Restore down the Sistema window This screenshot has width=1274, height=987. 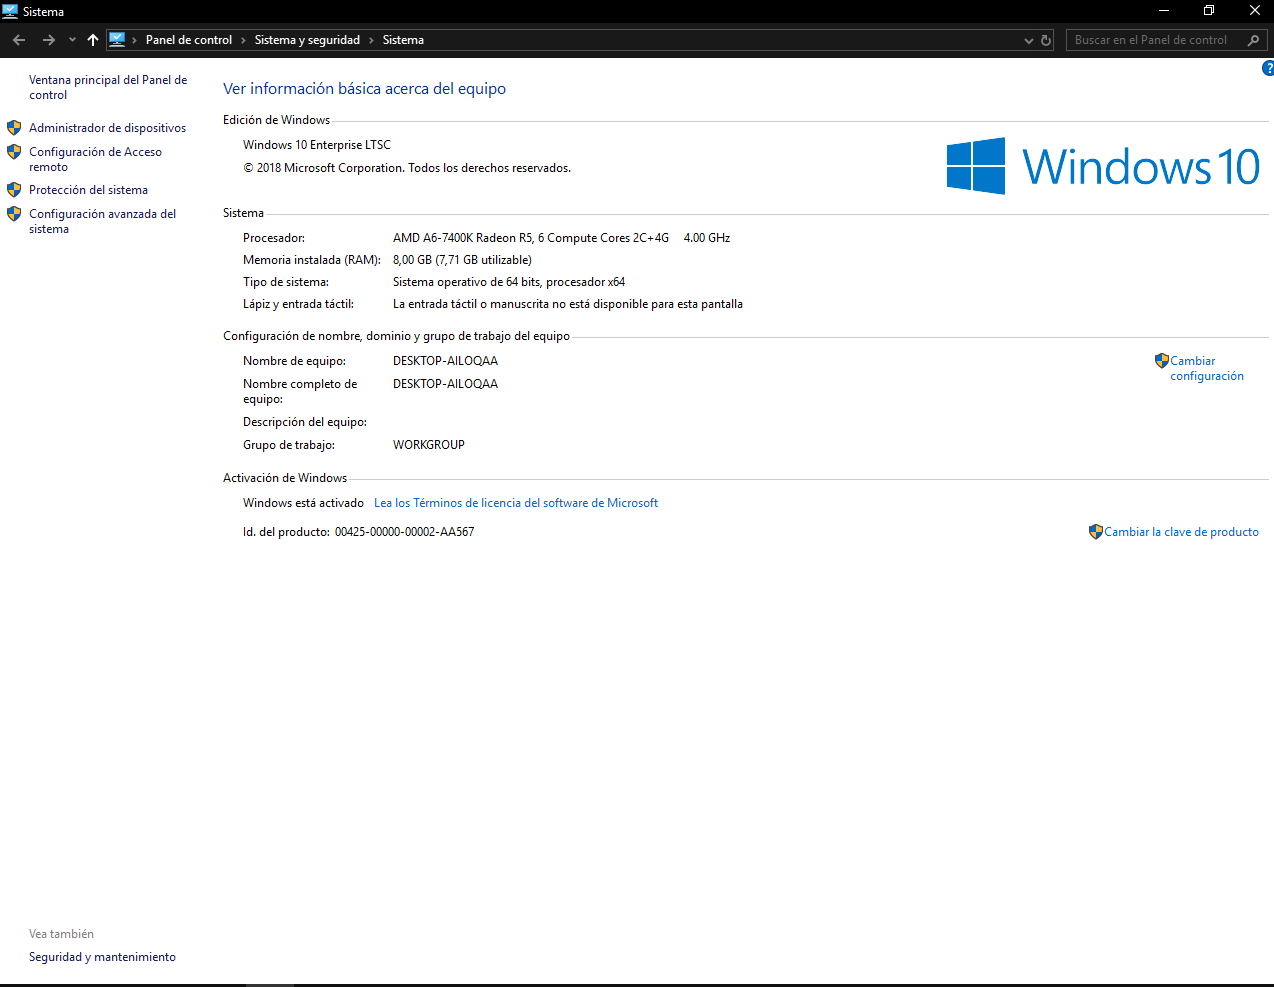pyautogui.click(x=1209, y=11)
